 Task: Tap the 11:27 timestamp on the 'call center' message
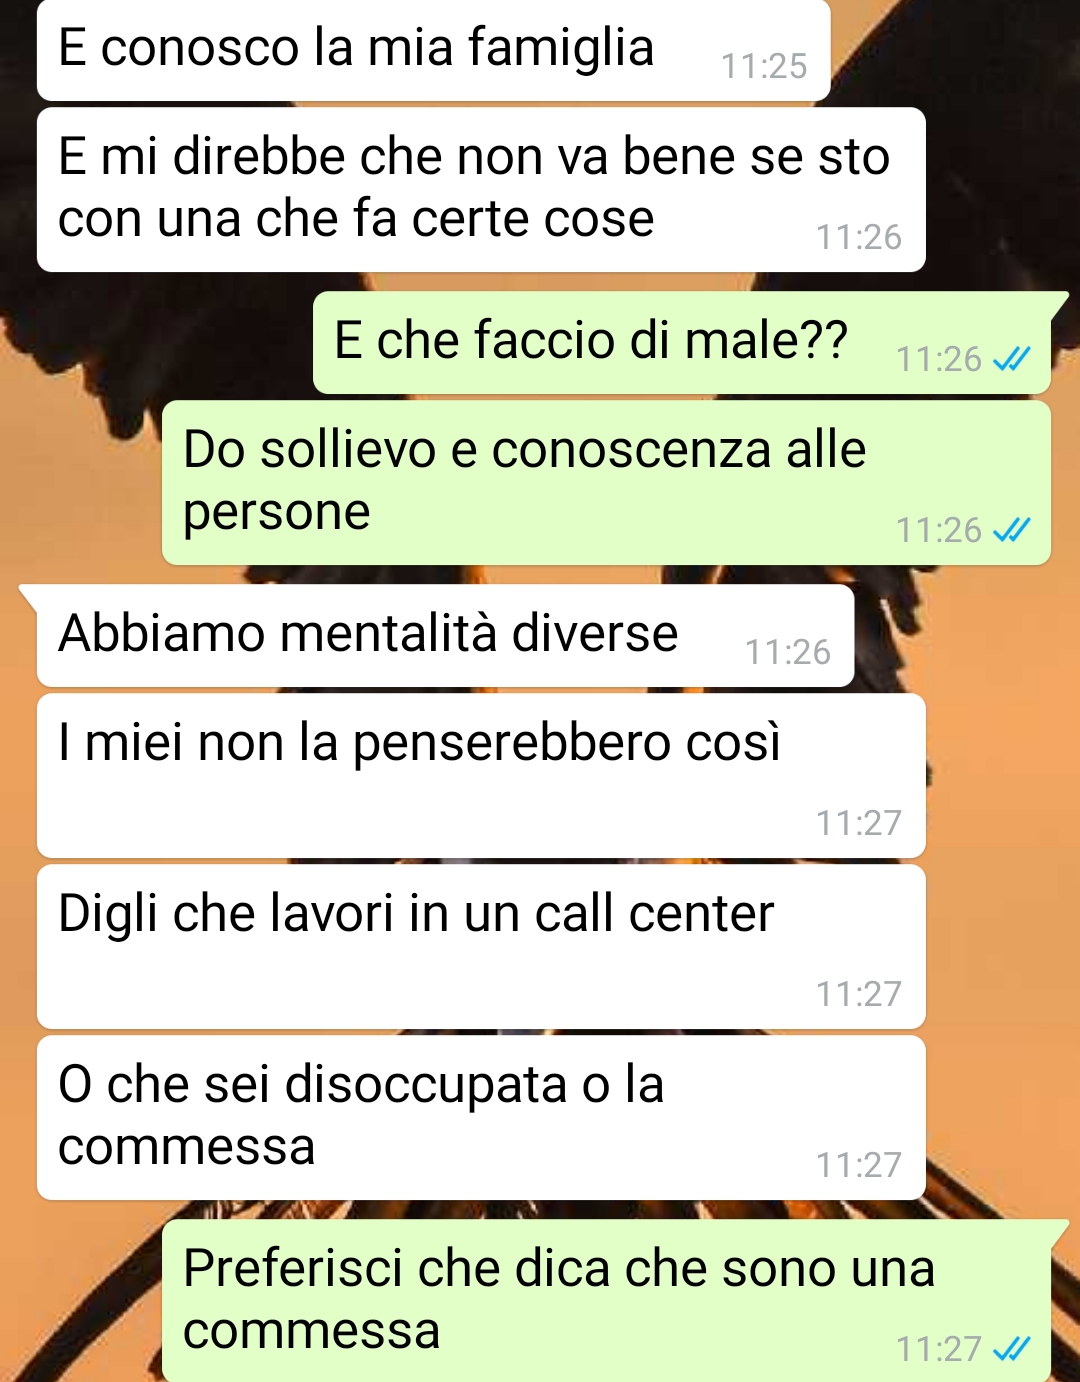pyautogui.click(x=859, y=994)
